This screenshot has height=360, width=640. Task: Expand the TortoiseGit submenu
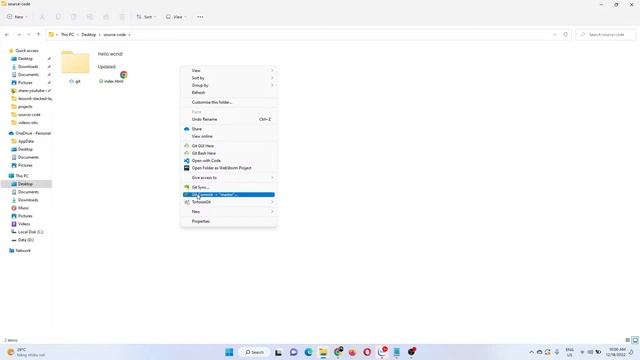click(x=229, y=202)
